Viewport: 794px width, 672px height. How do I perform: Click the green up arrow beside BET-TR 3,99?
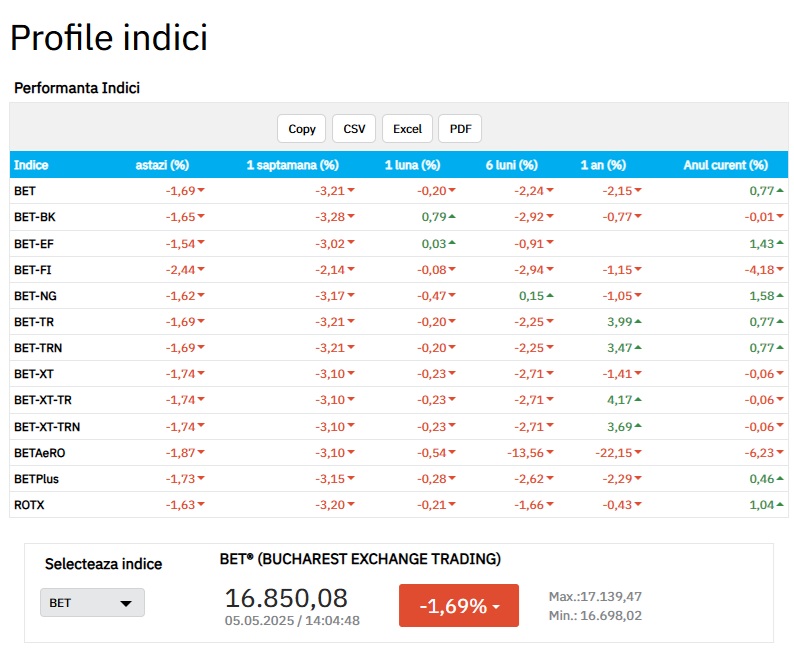pyautogui.click(x=638, y=321)
